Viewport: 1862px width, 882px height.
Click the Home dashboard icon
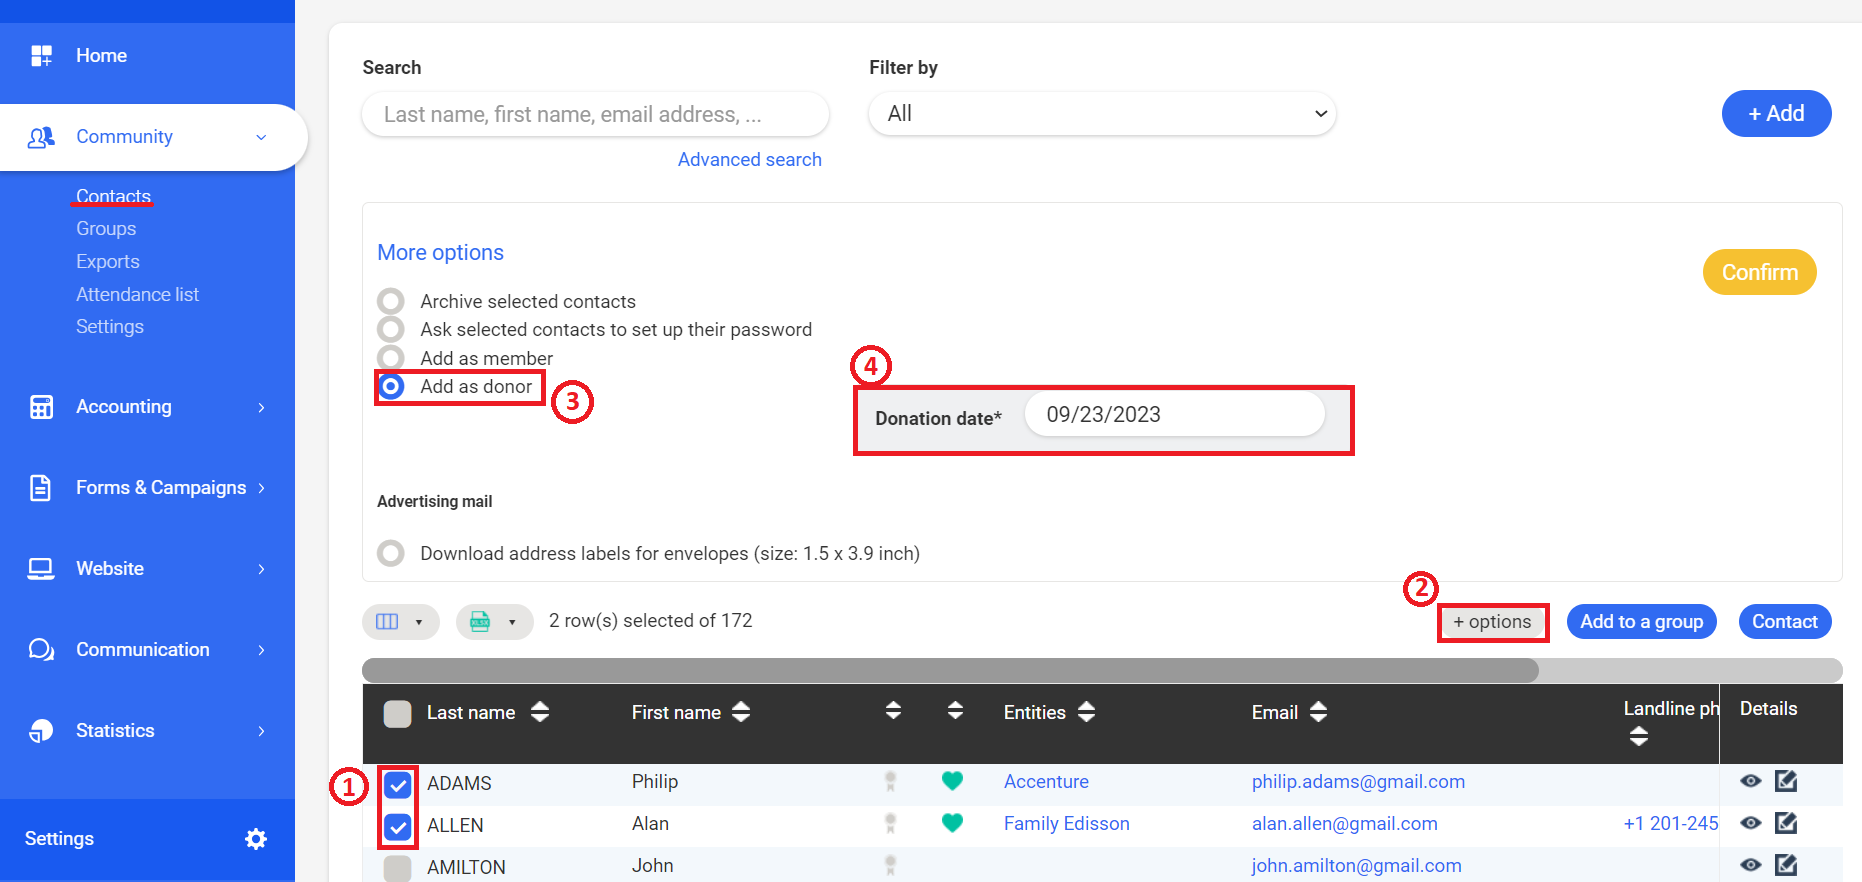[x=41, y=56]
